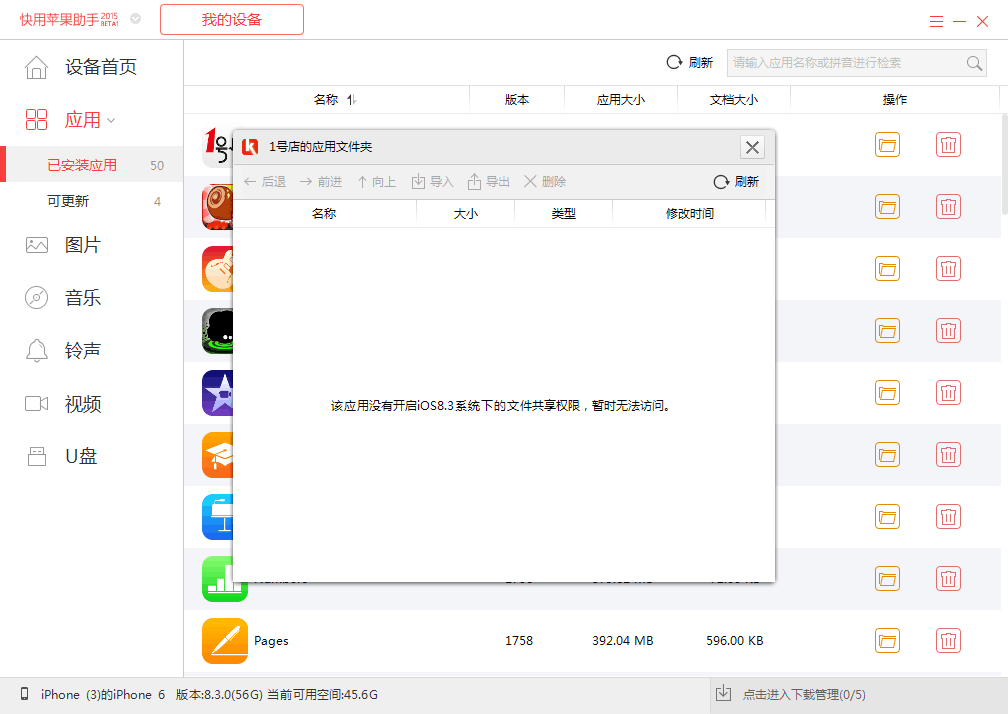The image size is (1008, 714).
Task: Open folder icon for Numbers row
Action: 887,579
